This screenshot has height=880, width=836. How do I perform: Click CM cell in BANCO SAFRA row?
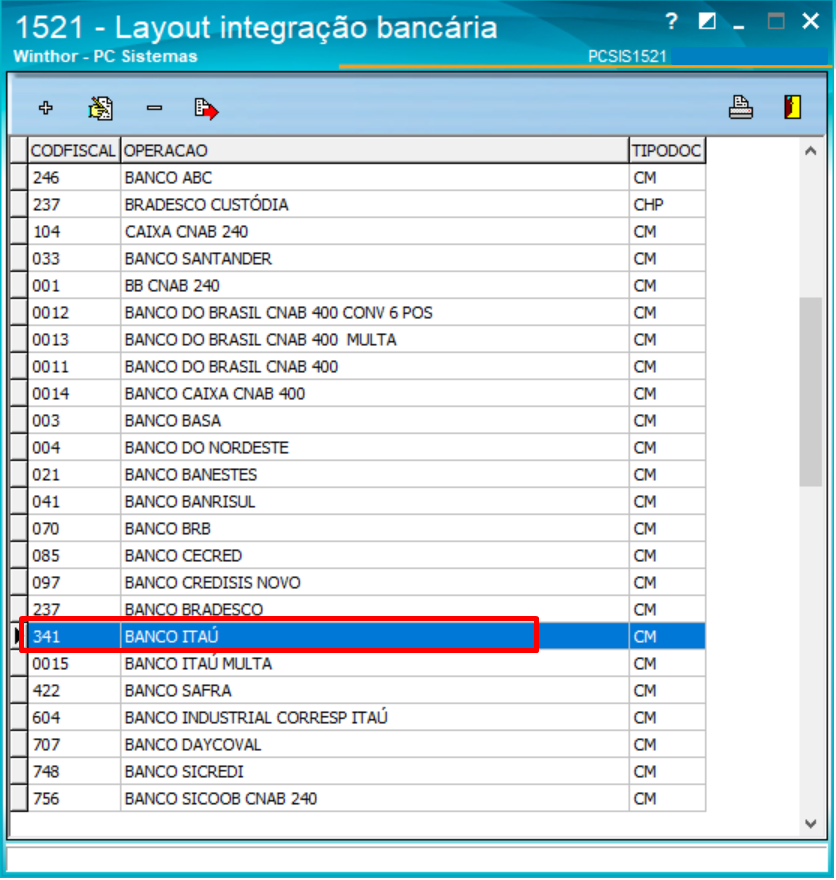667,690
